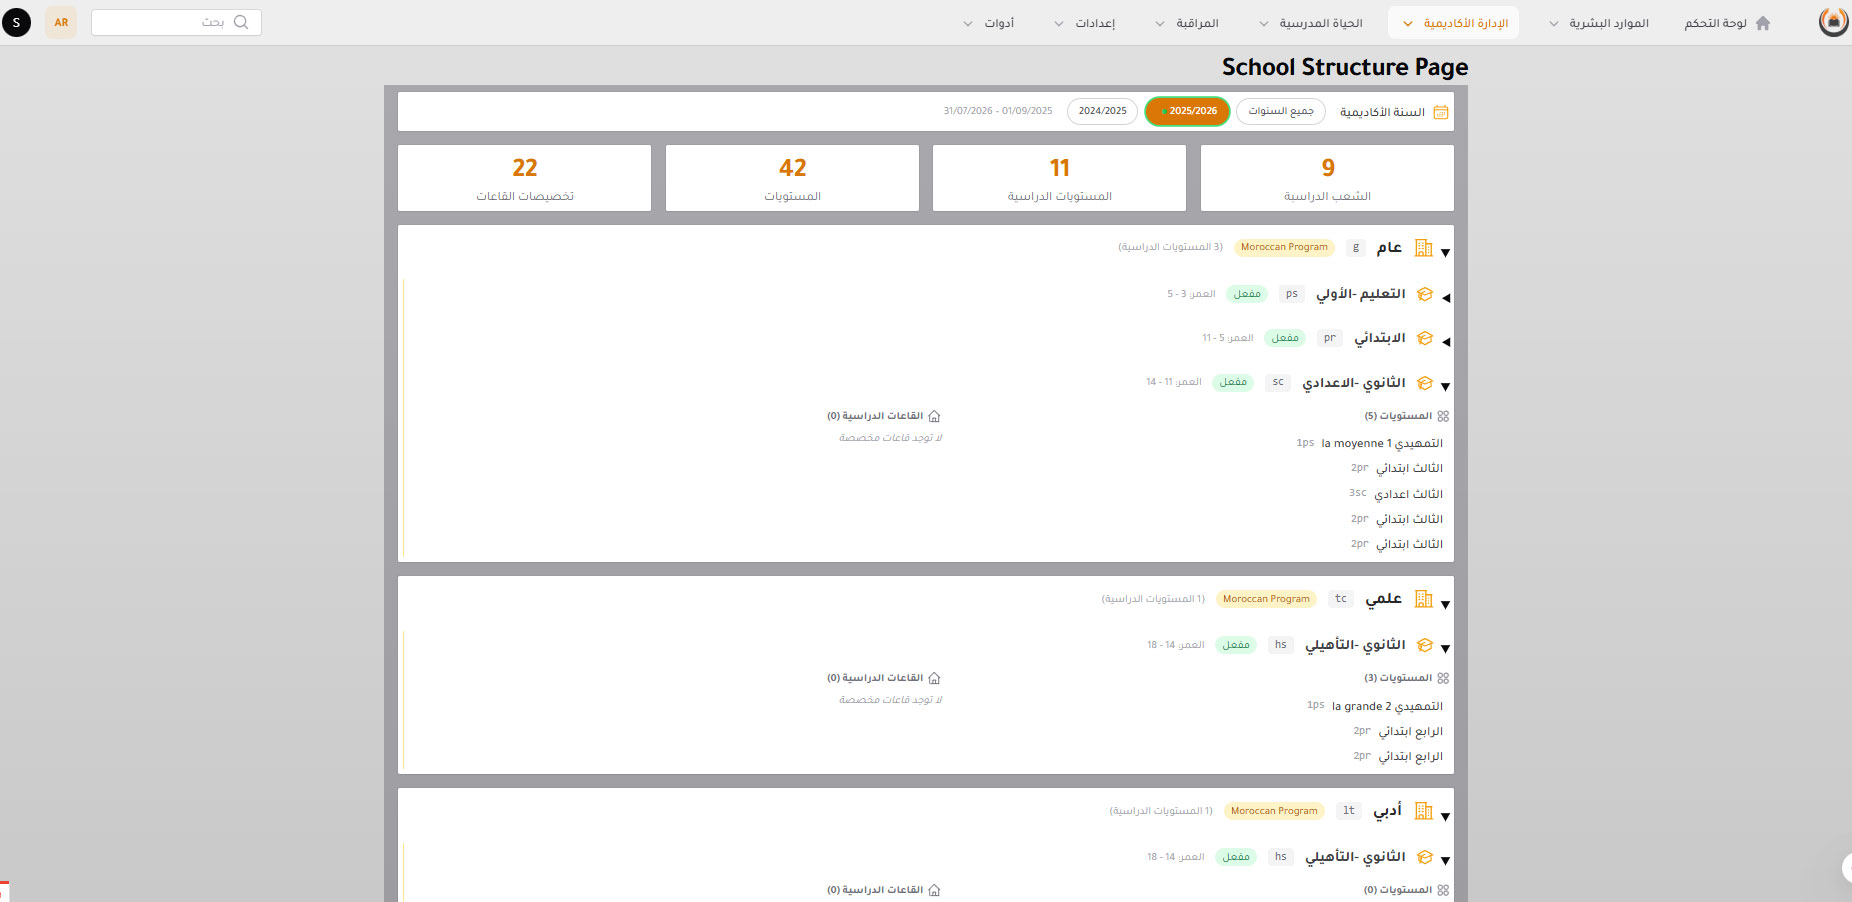
Task: Click the school logo in the top corner
Action: [1832, 22]
